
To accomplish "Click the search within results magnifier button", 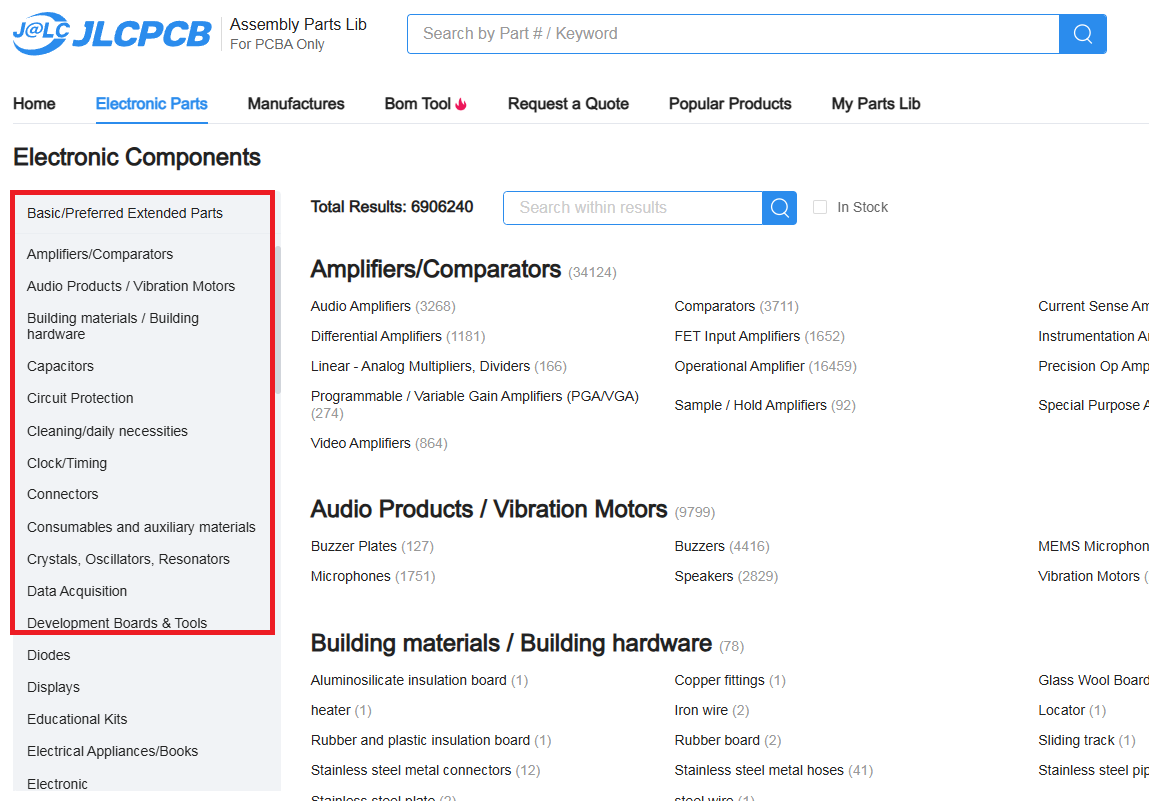I will pyautogui.click(x=780, y=208).
